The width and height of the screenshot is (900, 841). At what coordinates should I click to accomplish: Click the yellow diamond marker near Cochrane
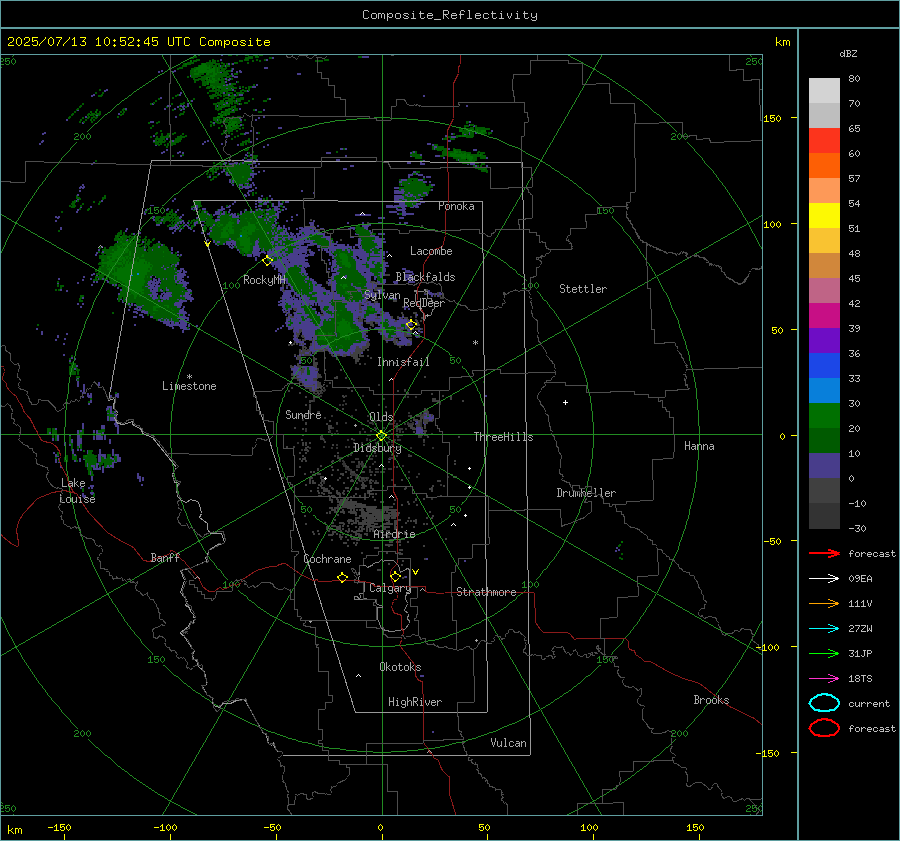click(342, 577)
